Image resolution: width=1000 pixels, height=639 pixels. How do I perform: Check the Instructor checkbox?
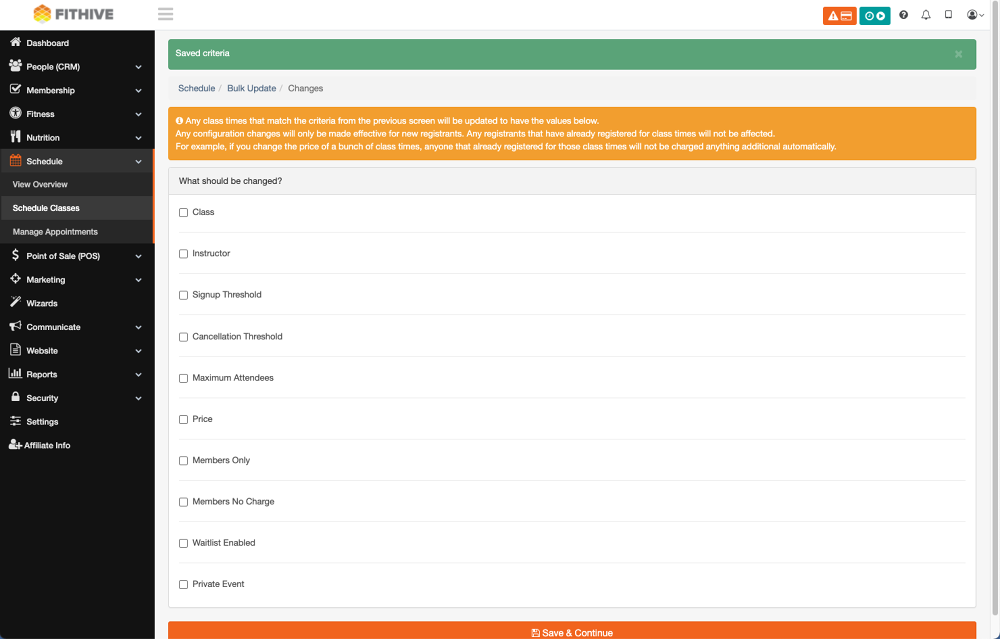pos(183,254)
